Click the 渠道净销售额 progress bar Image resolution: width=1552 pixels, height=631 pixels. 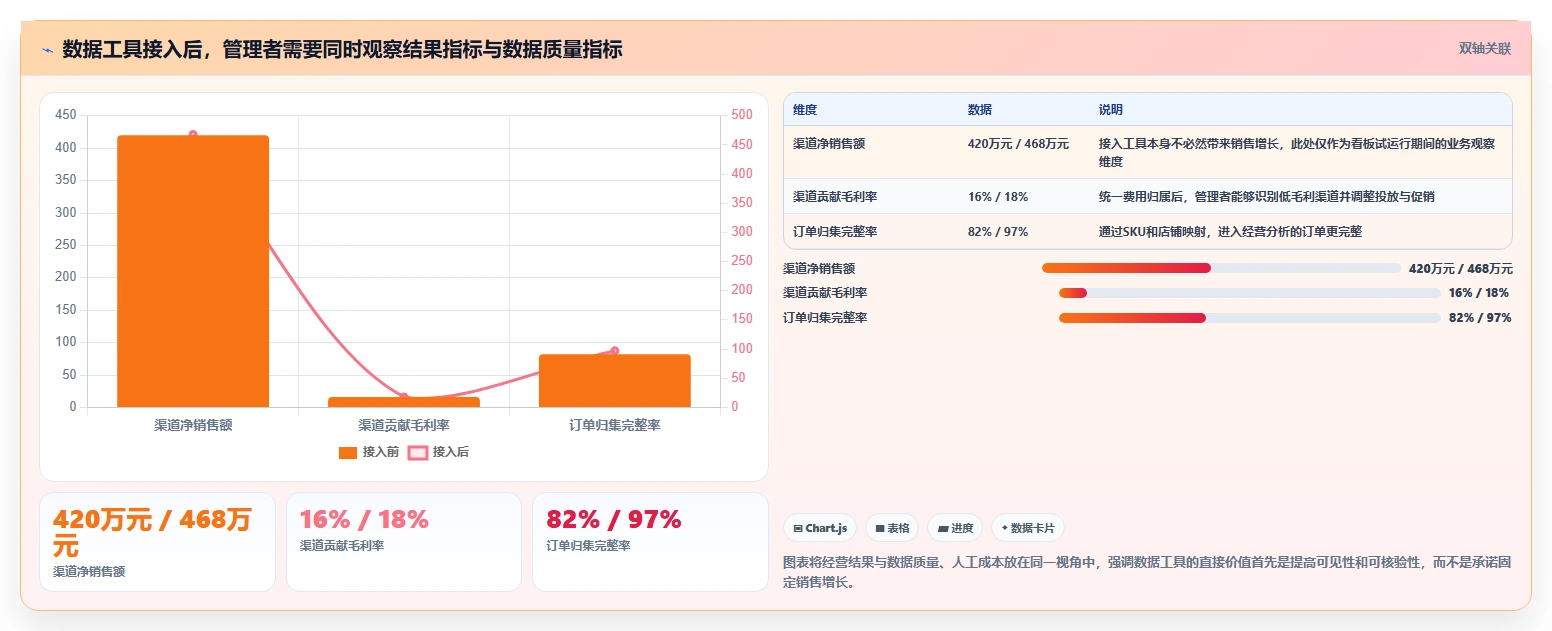pyautogui.click(x=1221, y=268)
